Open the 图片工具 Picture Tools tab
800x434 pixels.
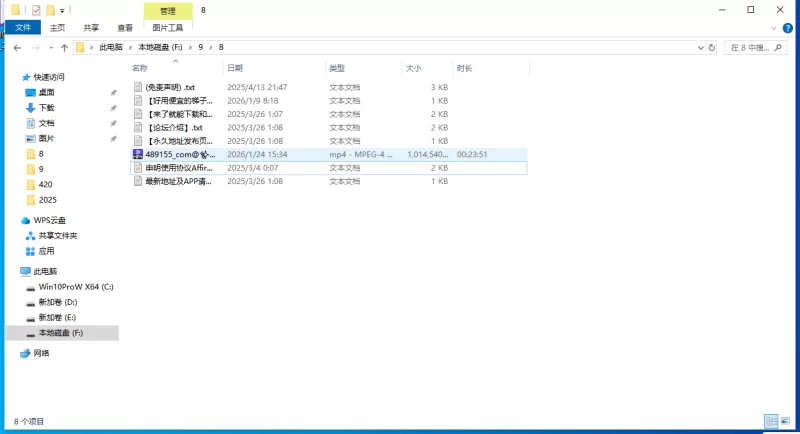168,29
